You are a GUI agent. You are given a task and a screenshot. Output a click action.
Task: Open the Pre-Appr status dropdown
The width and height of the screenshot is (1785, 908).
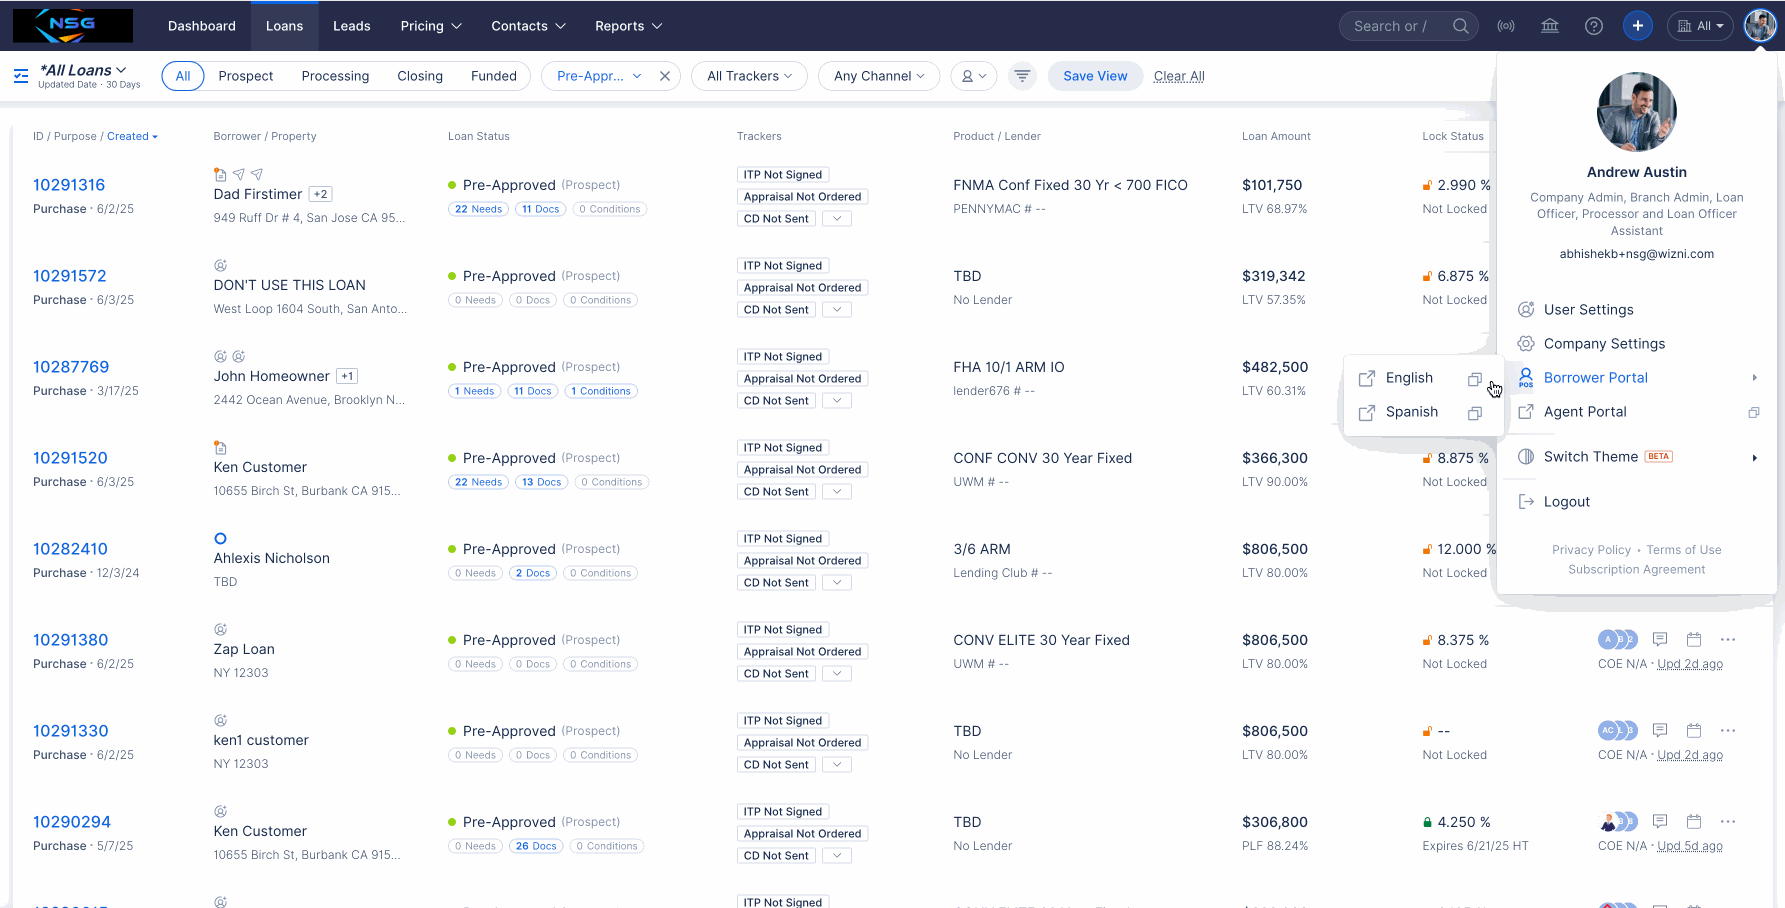[598, 76]
